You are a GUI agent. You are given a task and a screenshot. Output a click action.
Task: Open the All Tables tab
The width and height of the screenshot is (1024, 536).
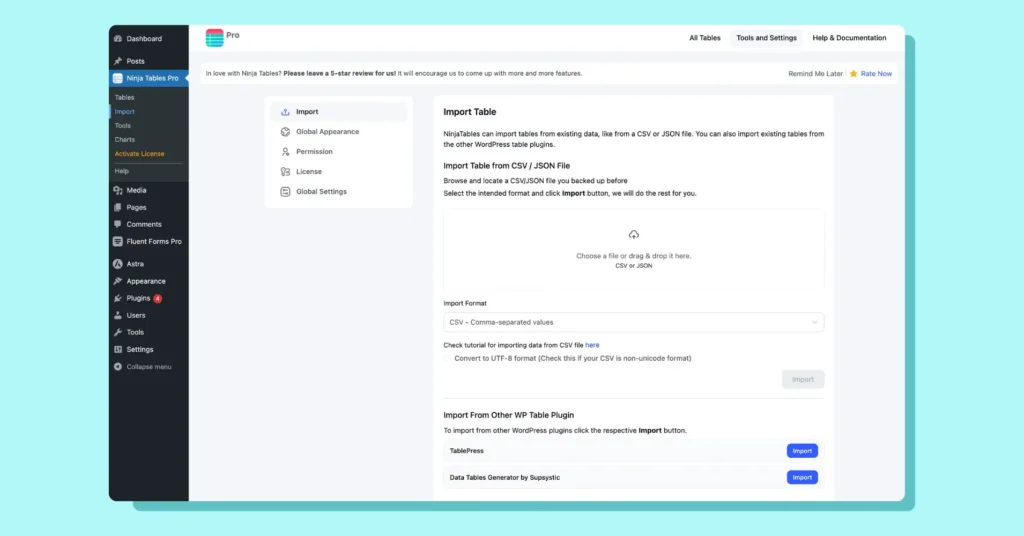705,38
